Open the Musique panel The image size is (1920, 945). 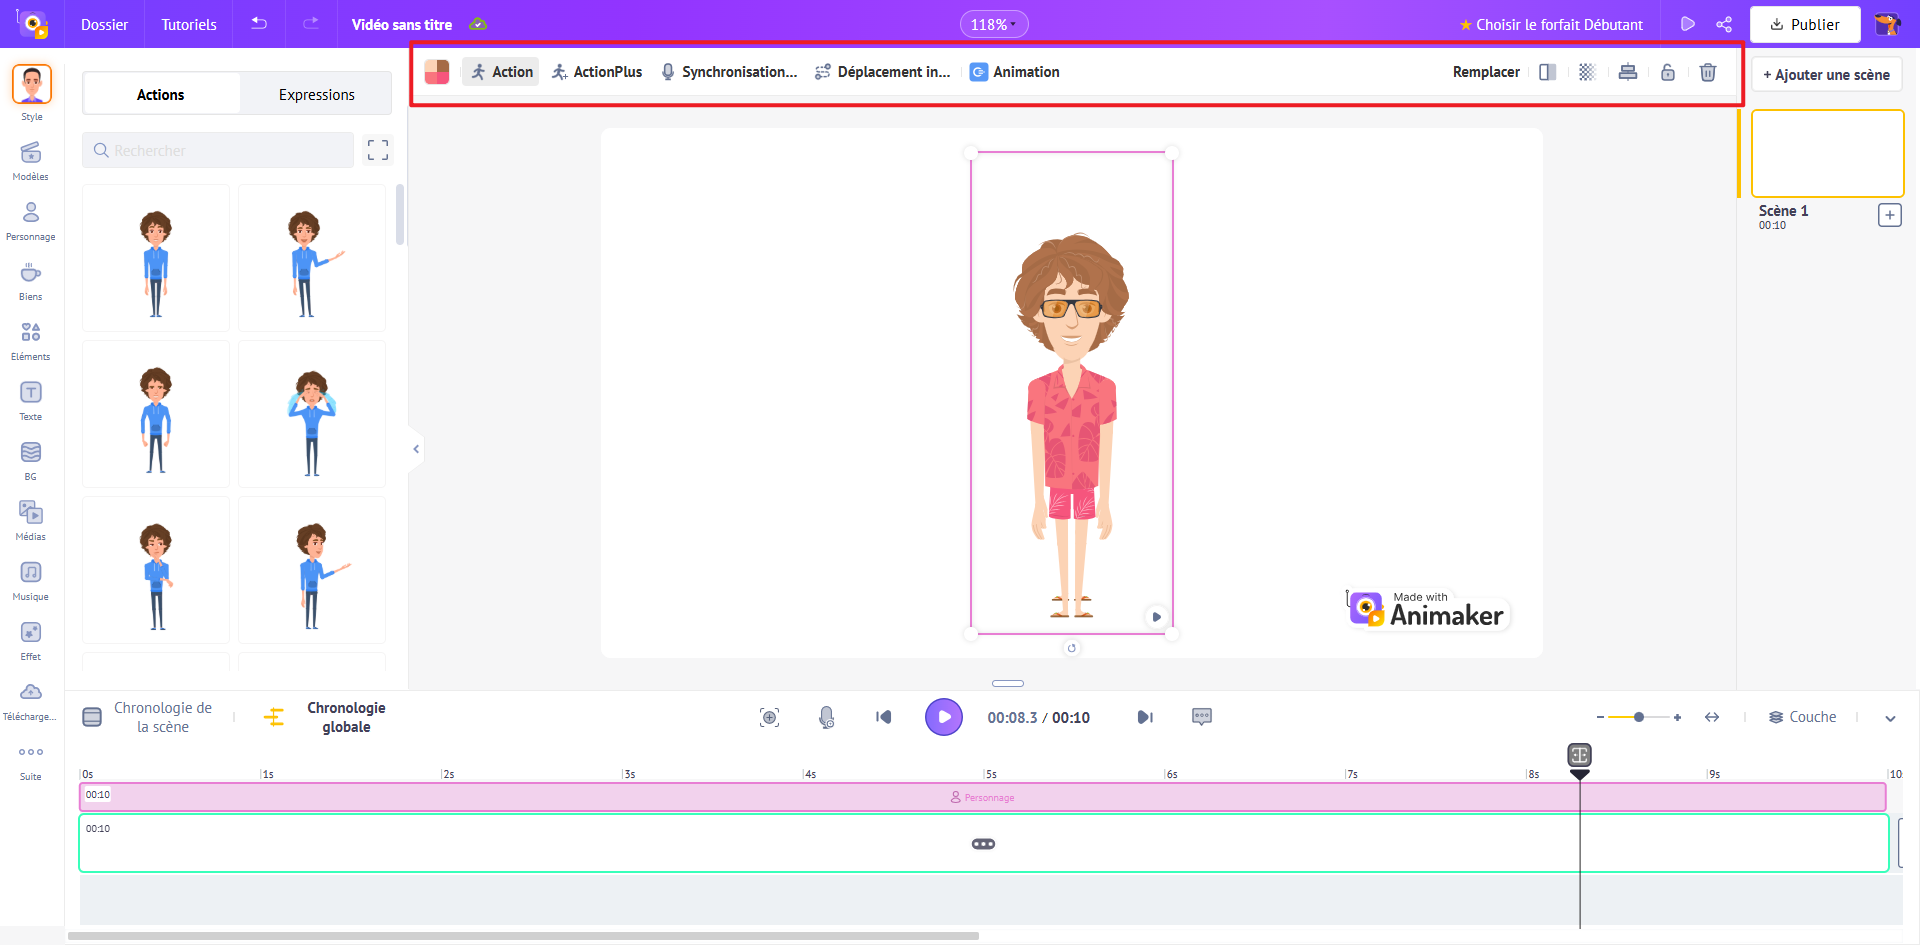(30, 580)
